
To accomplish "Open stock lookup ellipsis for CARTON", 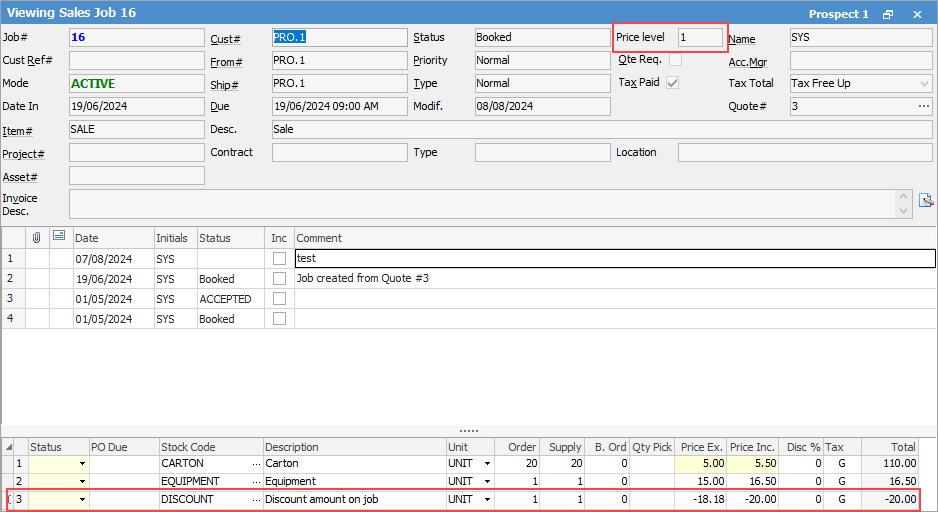I will coord(256,464).
